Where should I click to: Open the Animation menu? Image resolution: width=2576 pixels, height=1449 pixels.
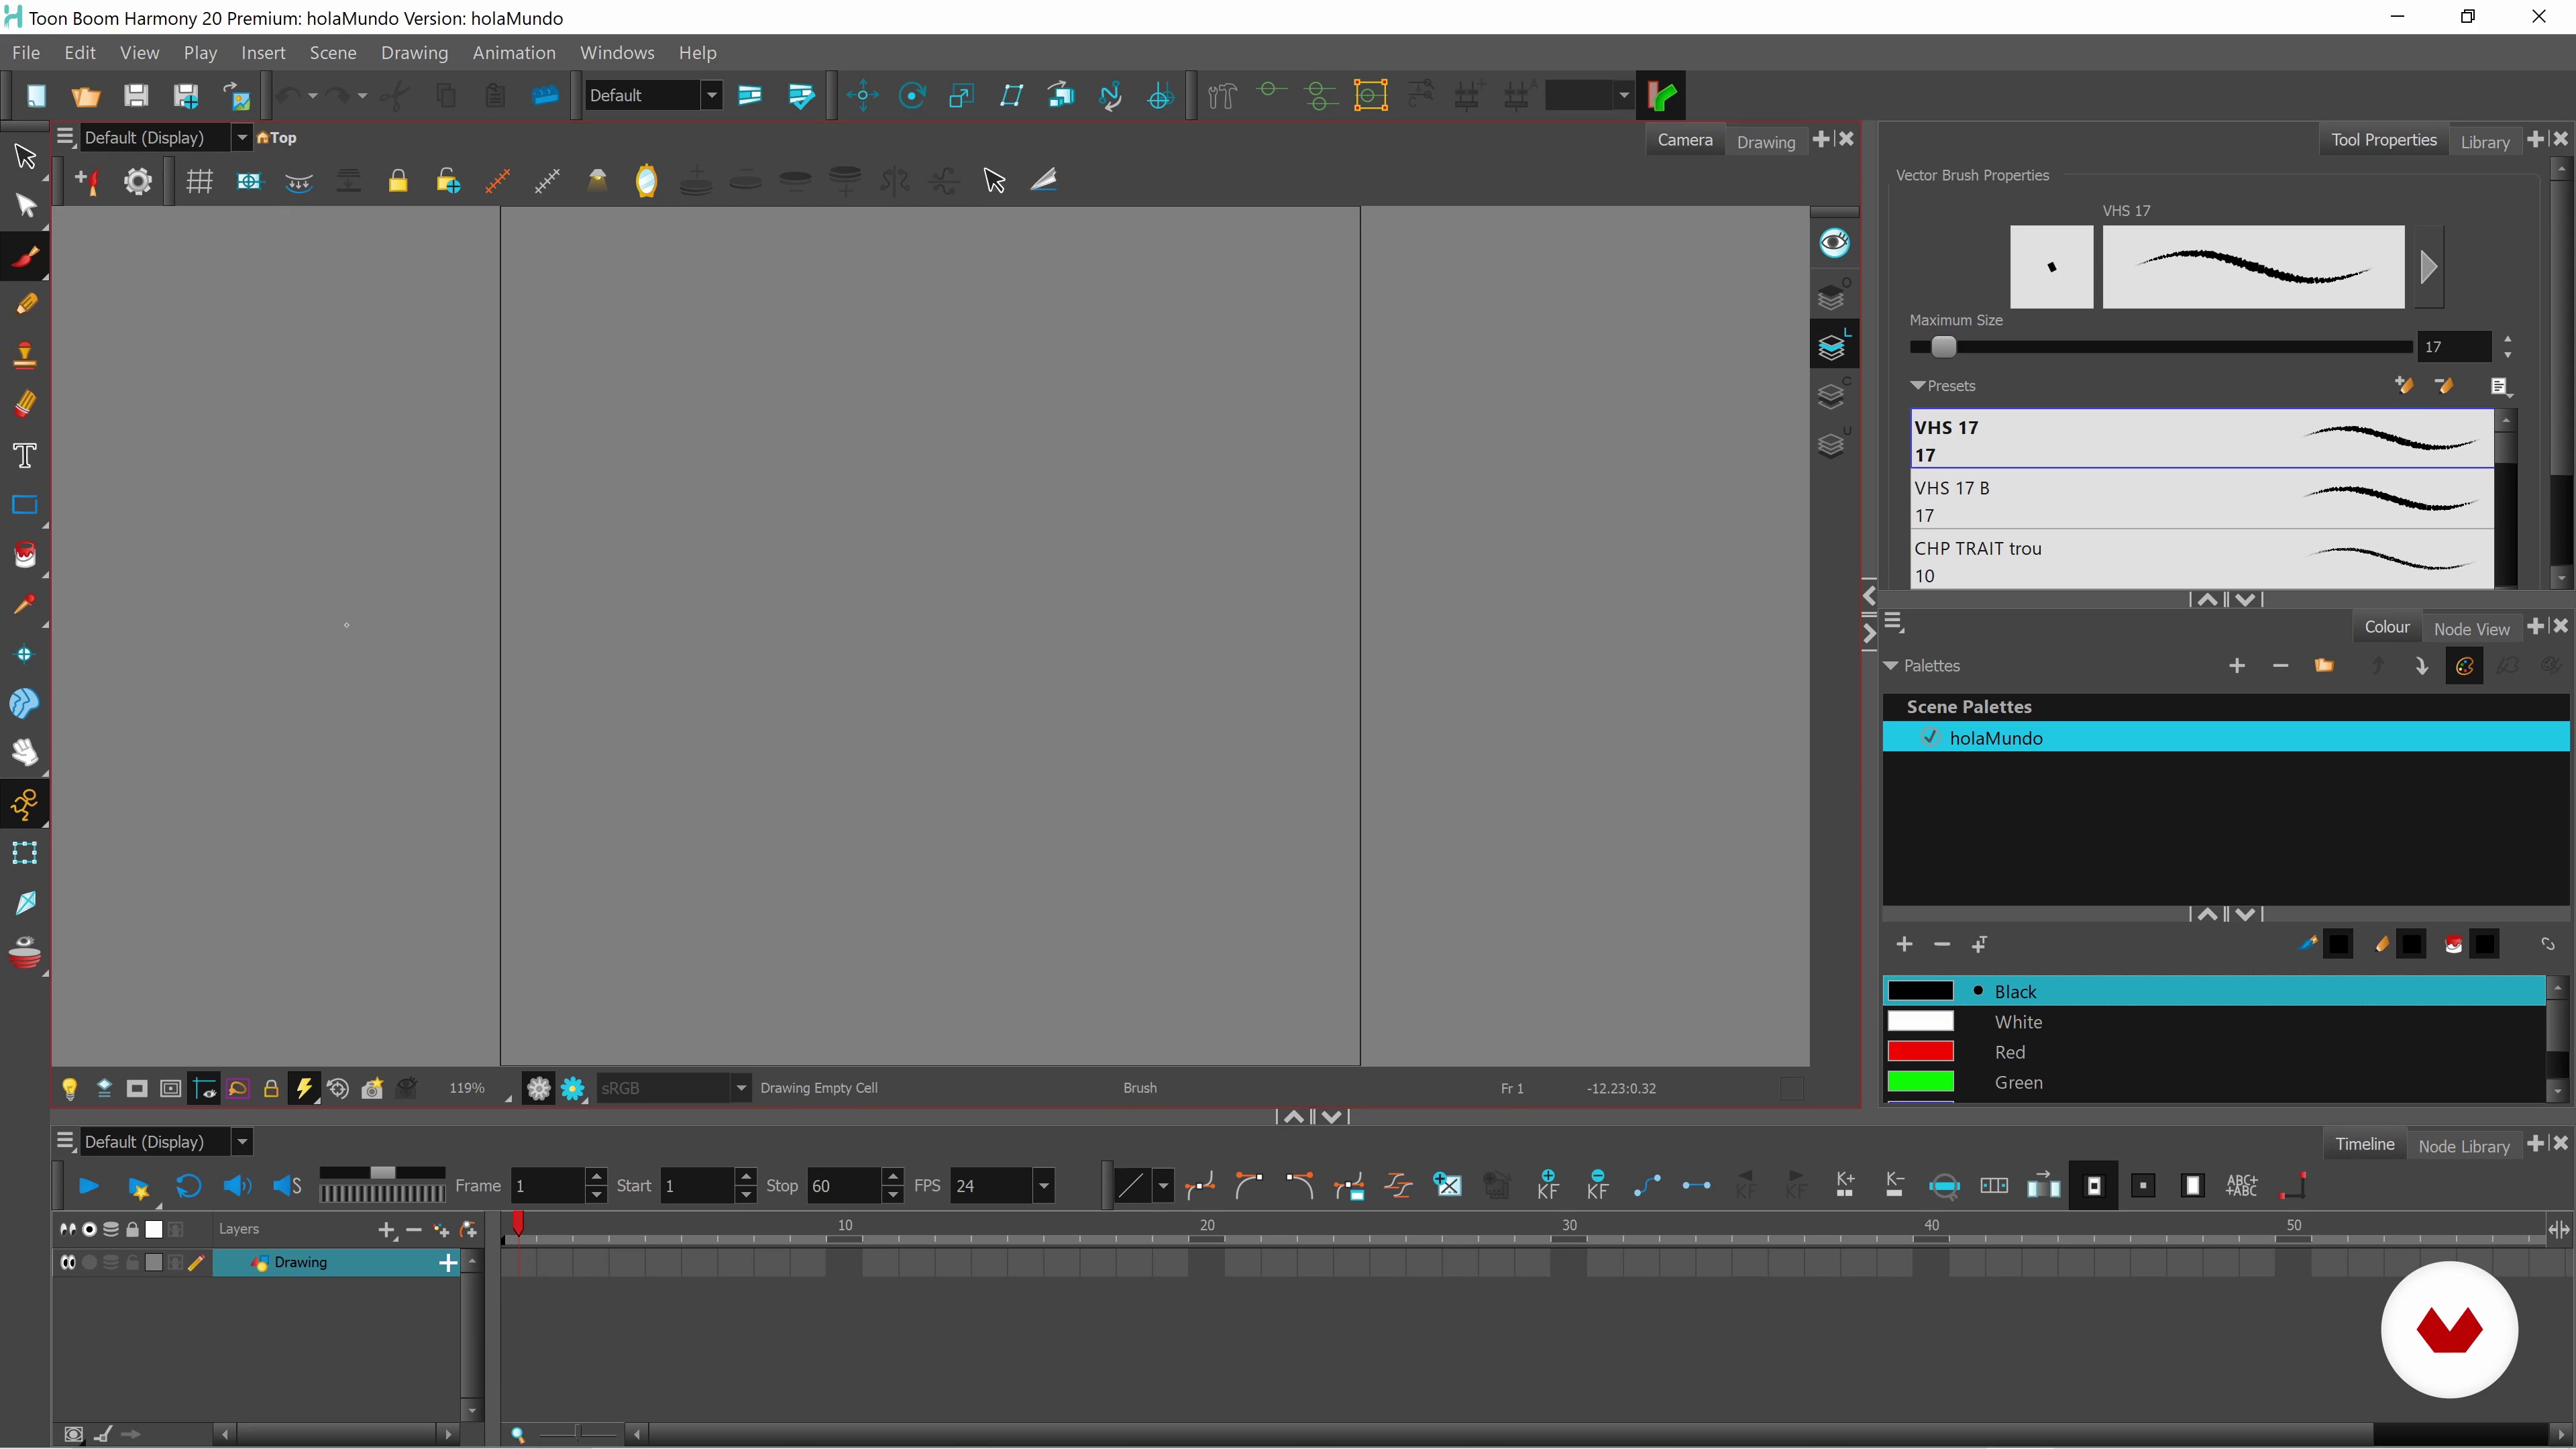click(514, 53)
